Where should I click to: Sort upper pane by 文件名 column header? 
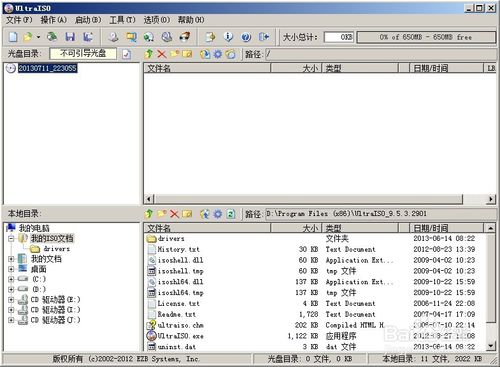pos(207,68)
